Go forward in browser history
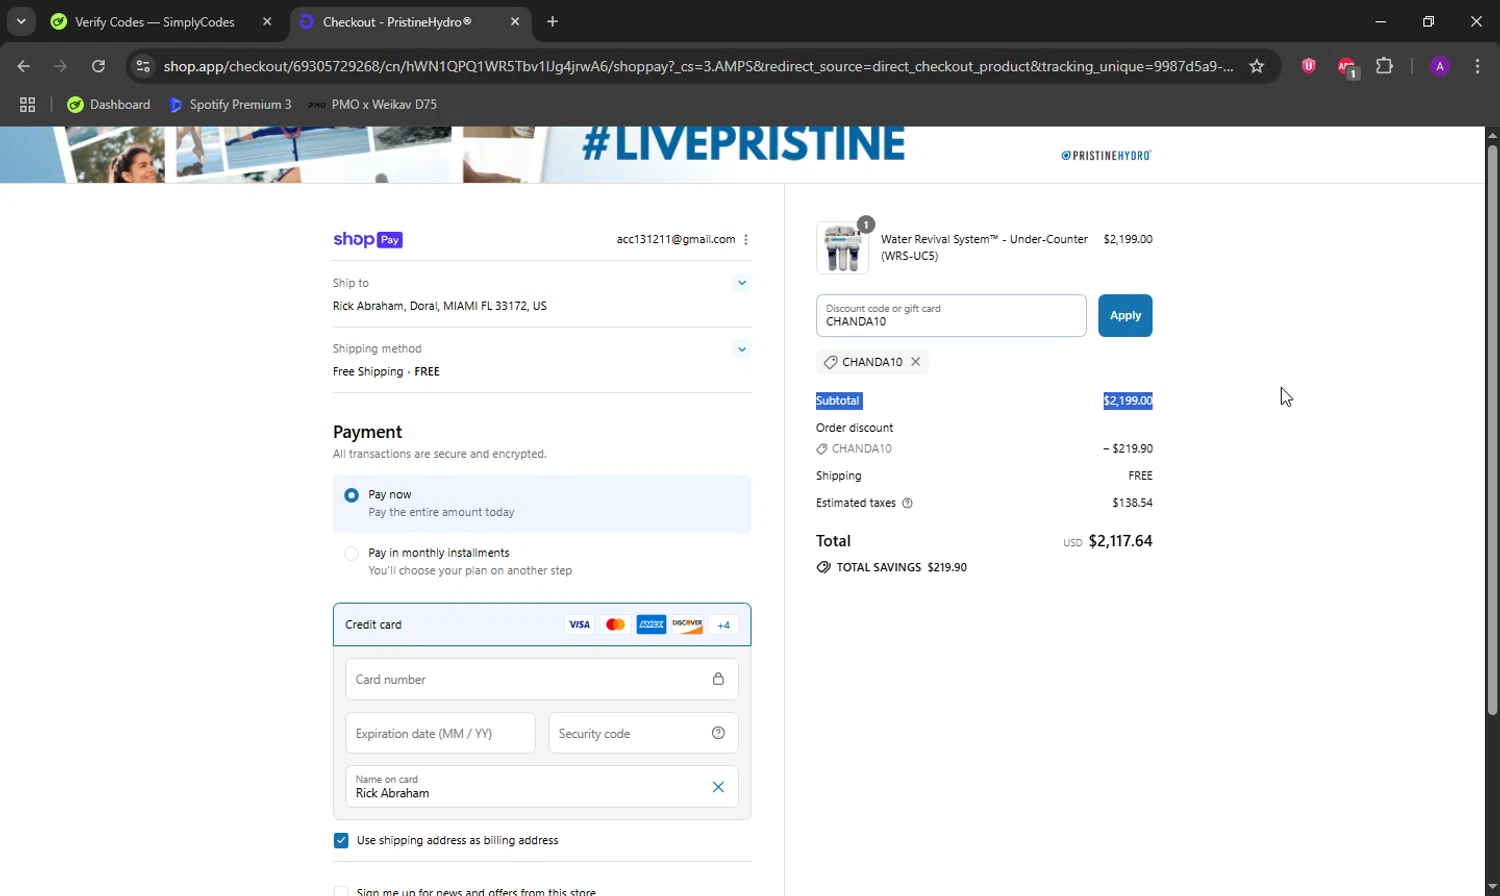This screenshot has height=896, width=1500. pos(61,66)
